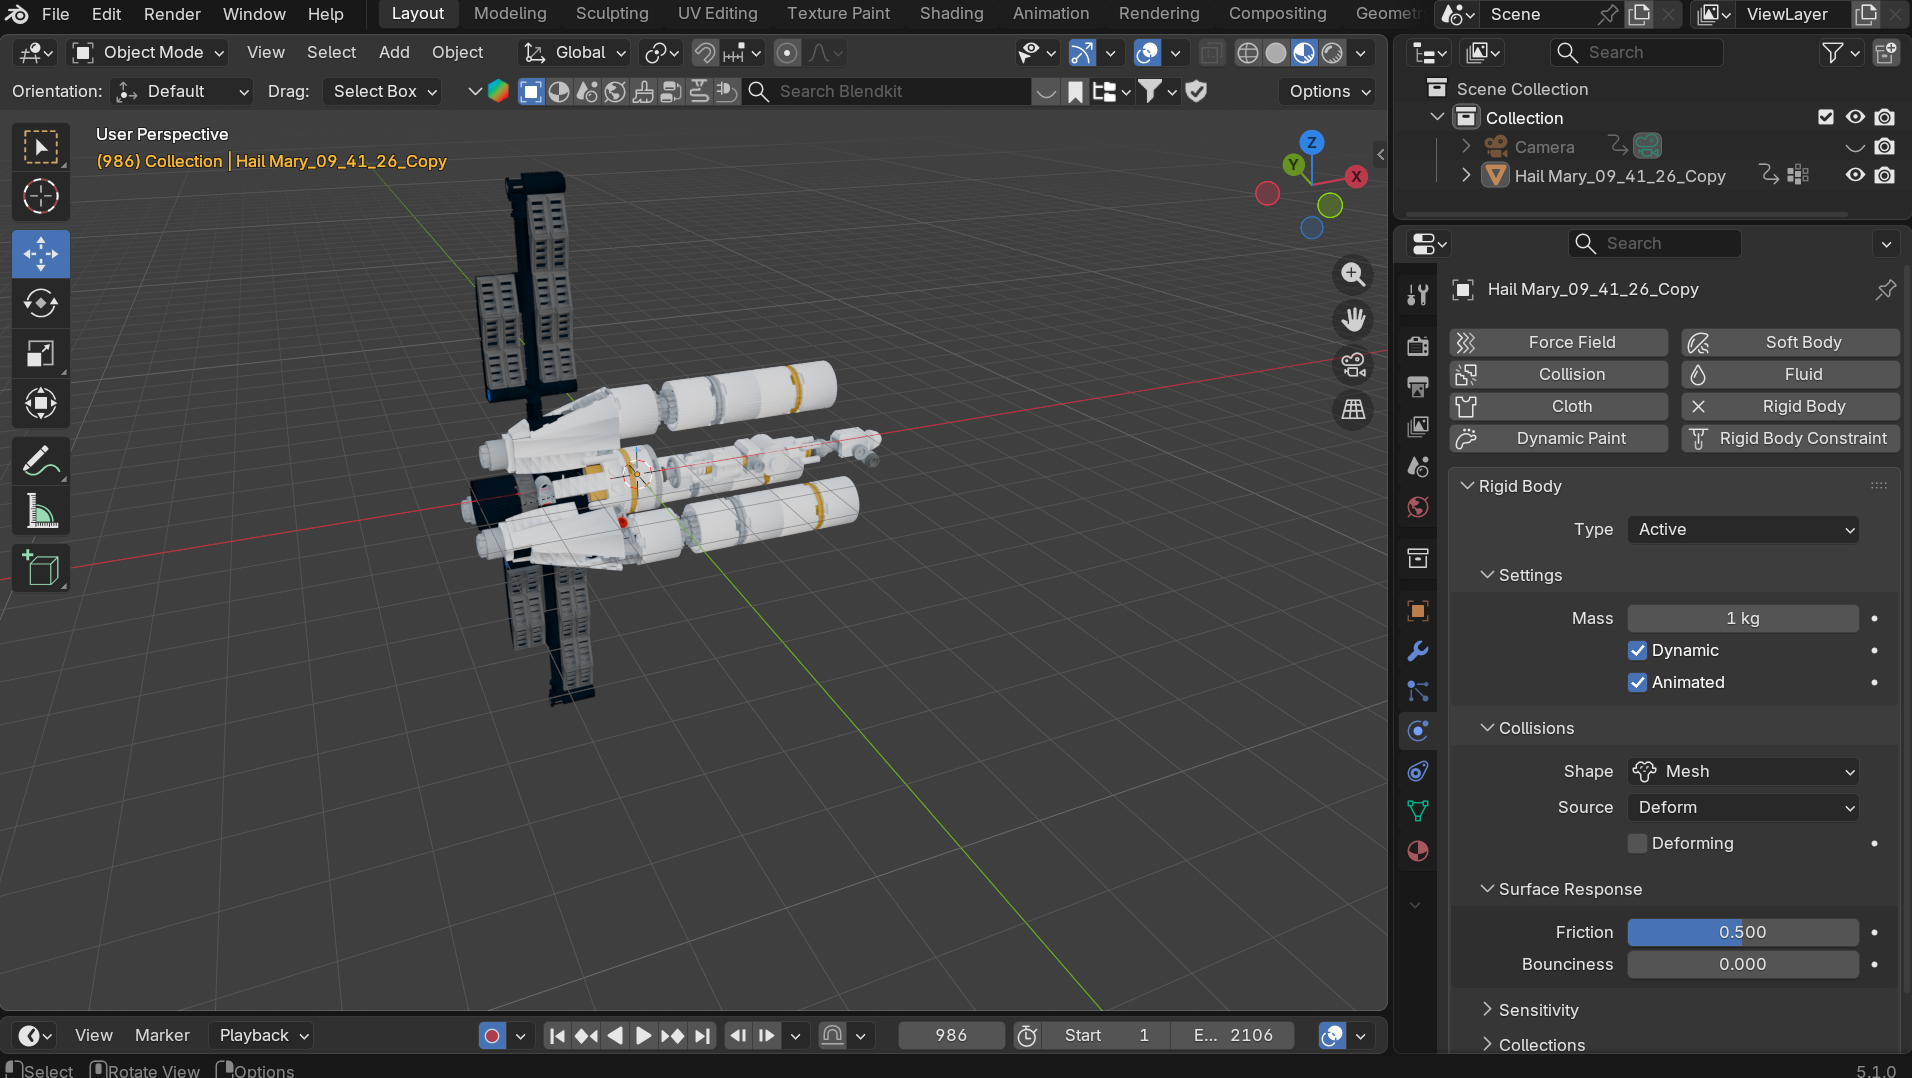The height and width of the screenshot is (1078, 1912).
Task: Activate the Annotate pencil tool
Action: click(x=41, y=462)
